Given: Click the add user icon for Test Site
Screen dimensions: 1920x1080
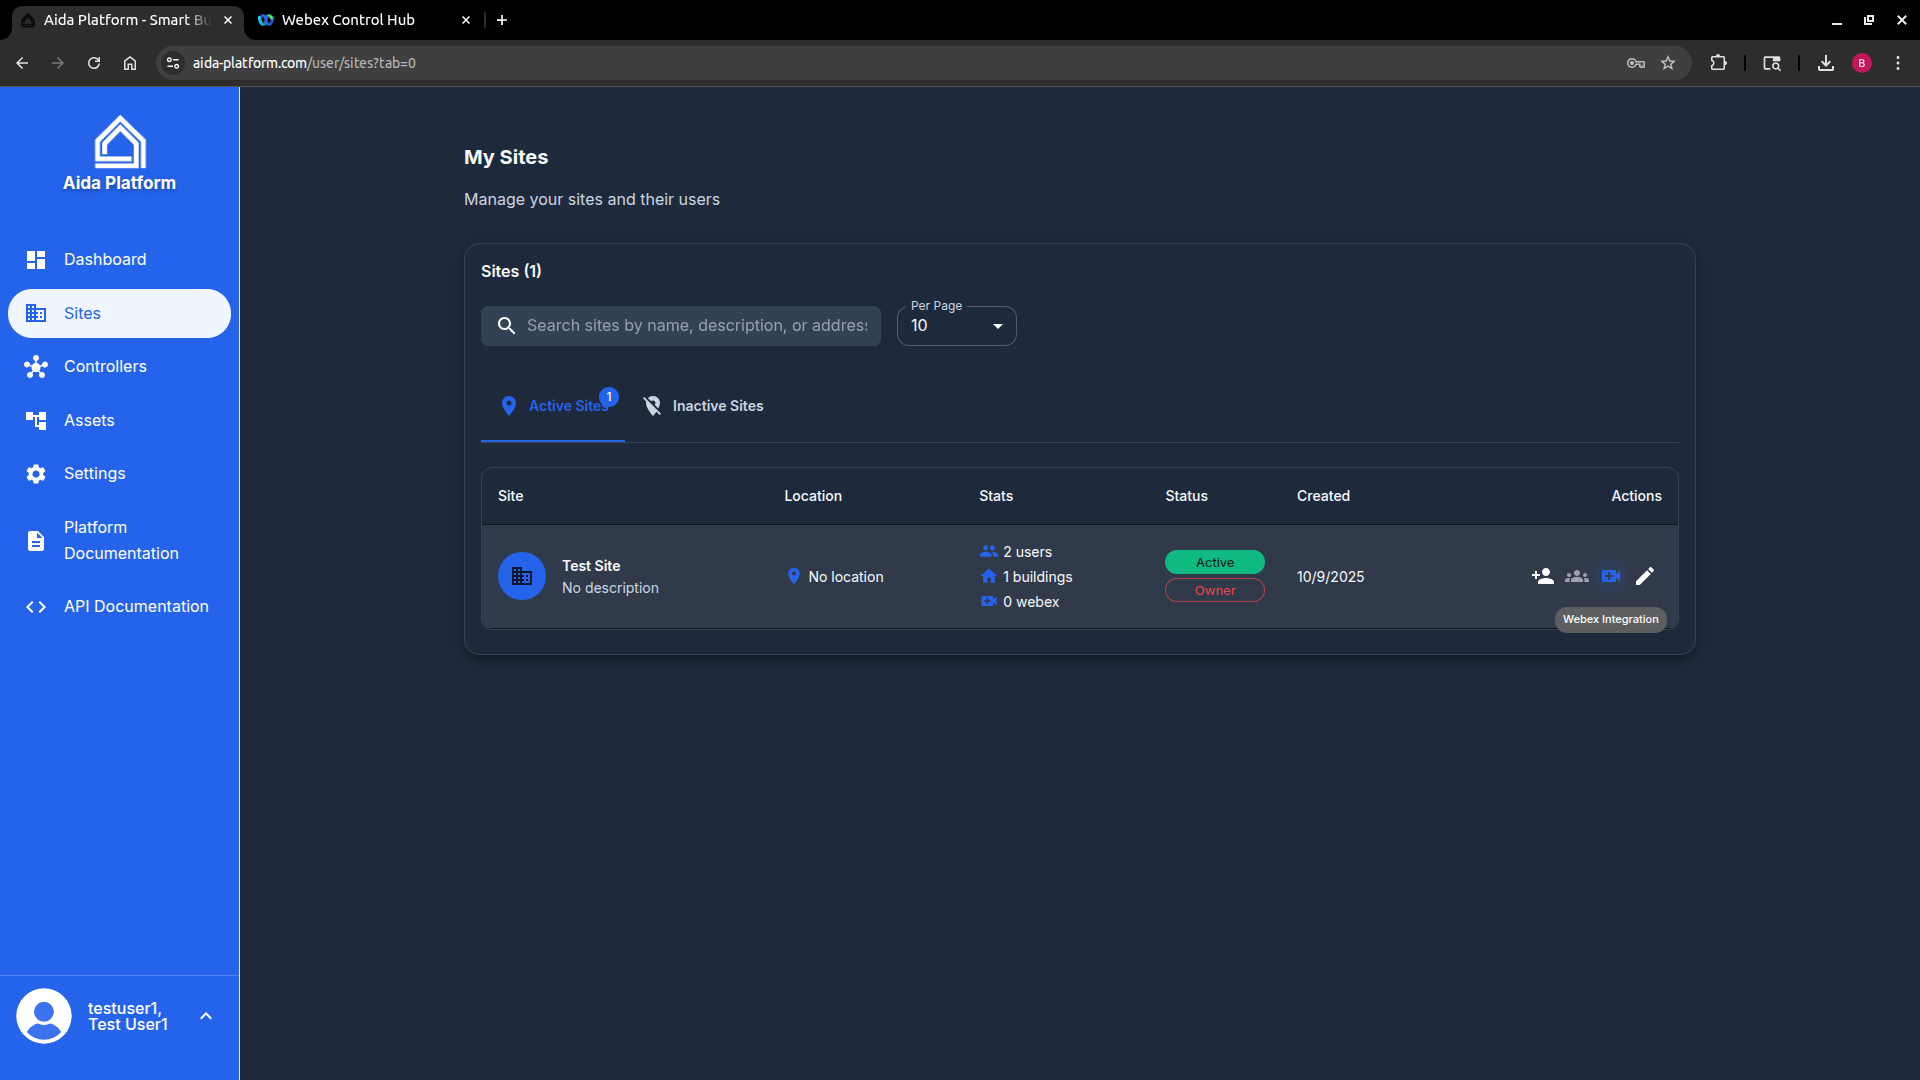Looking at the screenshot, I should pos(1543,576).
